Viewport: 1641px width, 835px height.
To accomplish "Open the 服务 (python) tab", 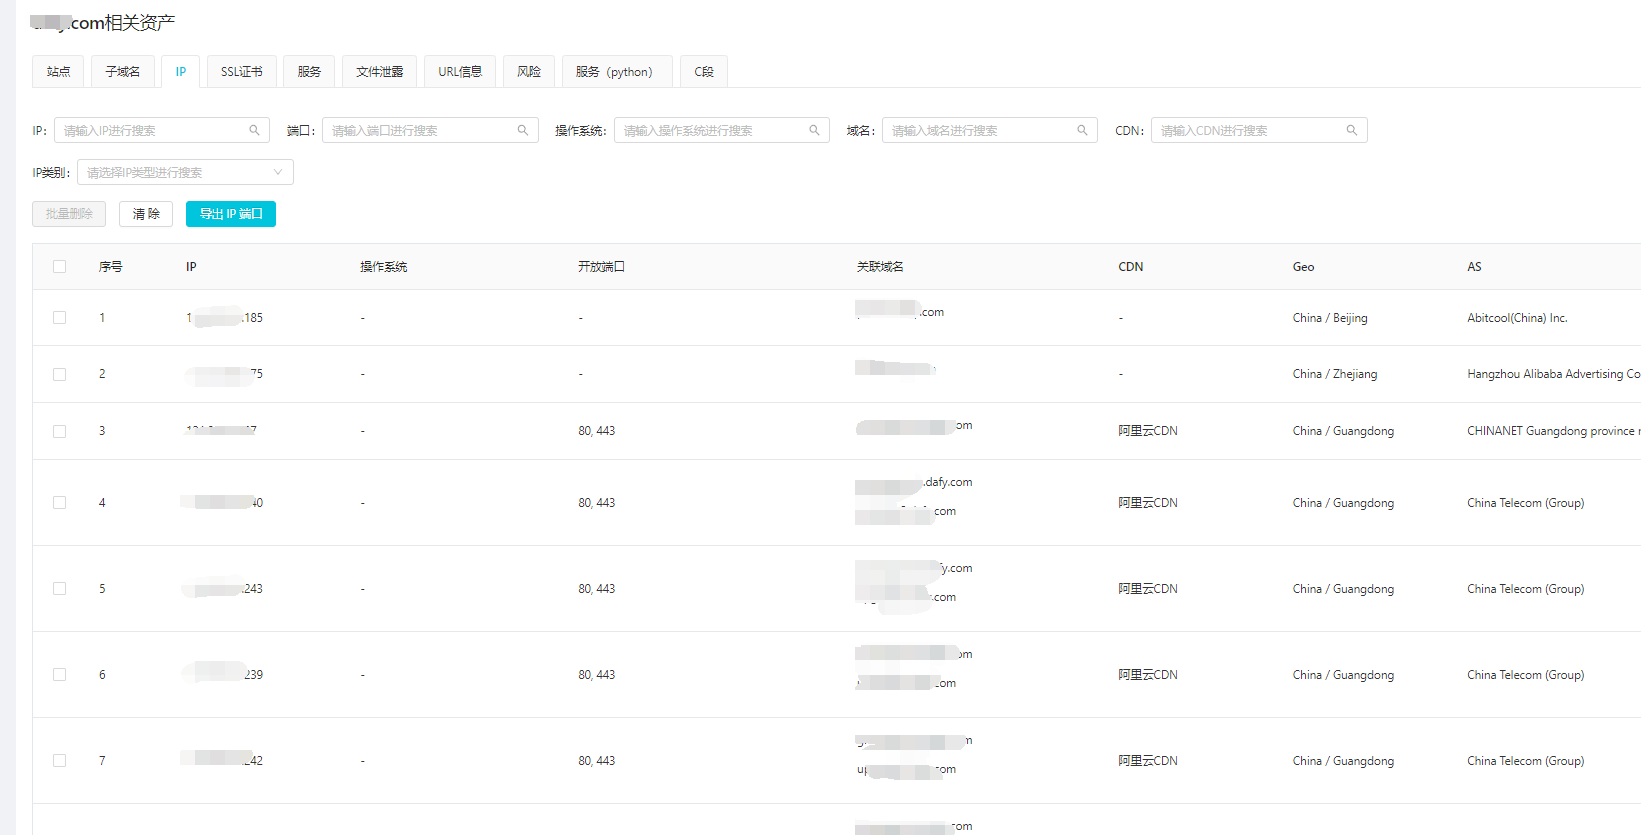I will 615,72.
